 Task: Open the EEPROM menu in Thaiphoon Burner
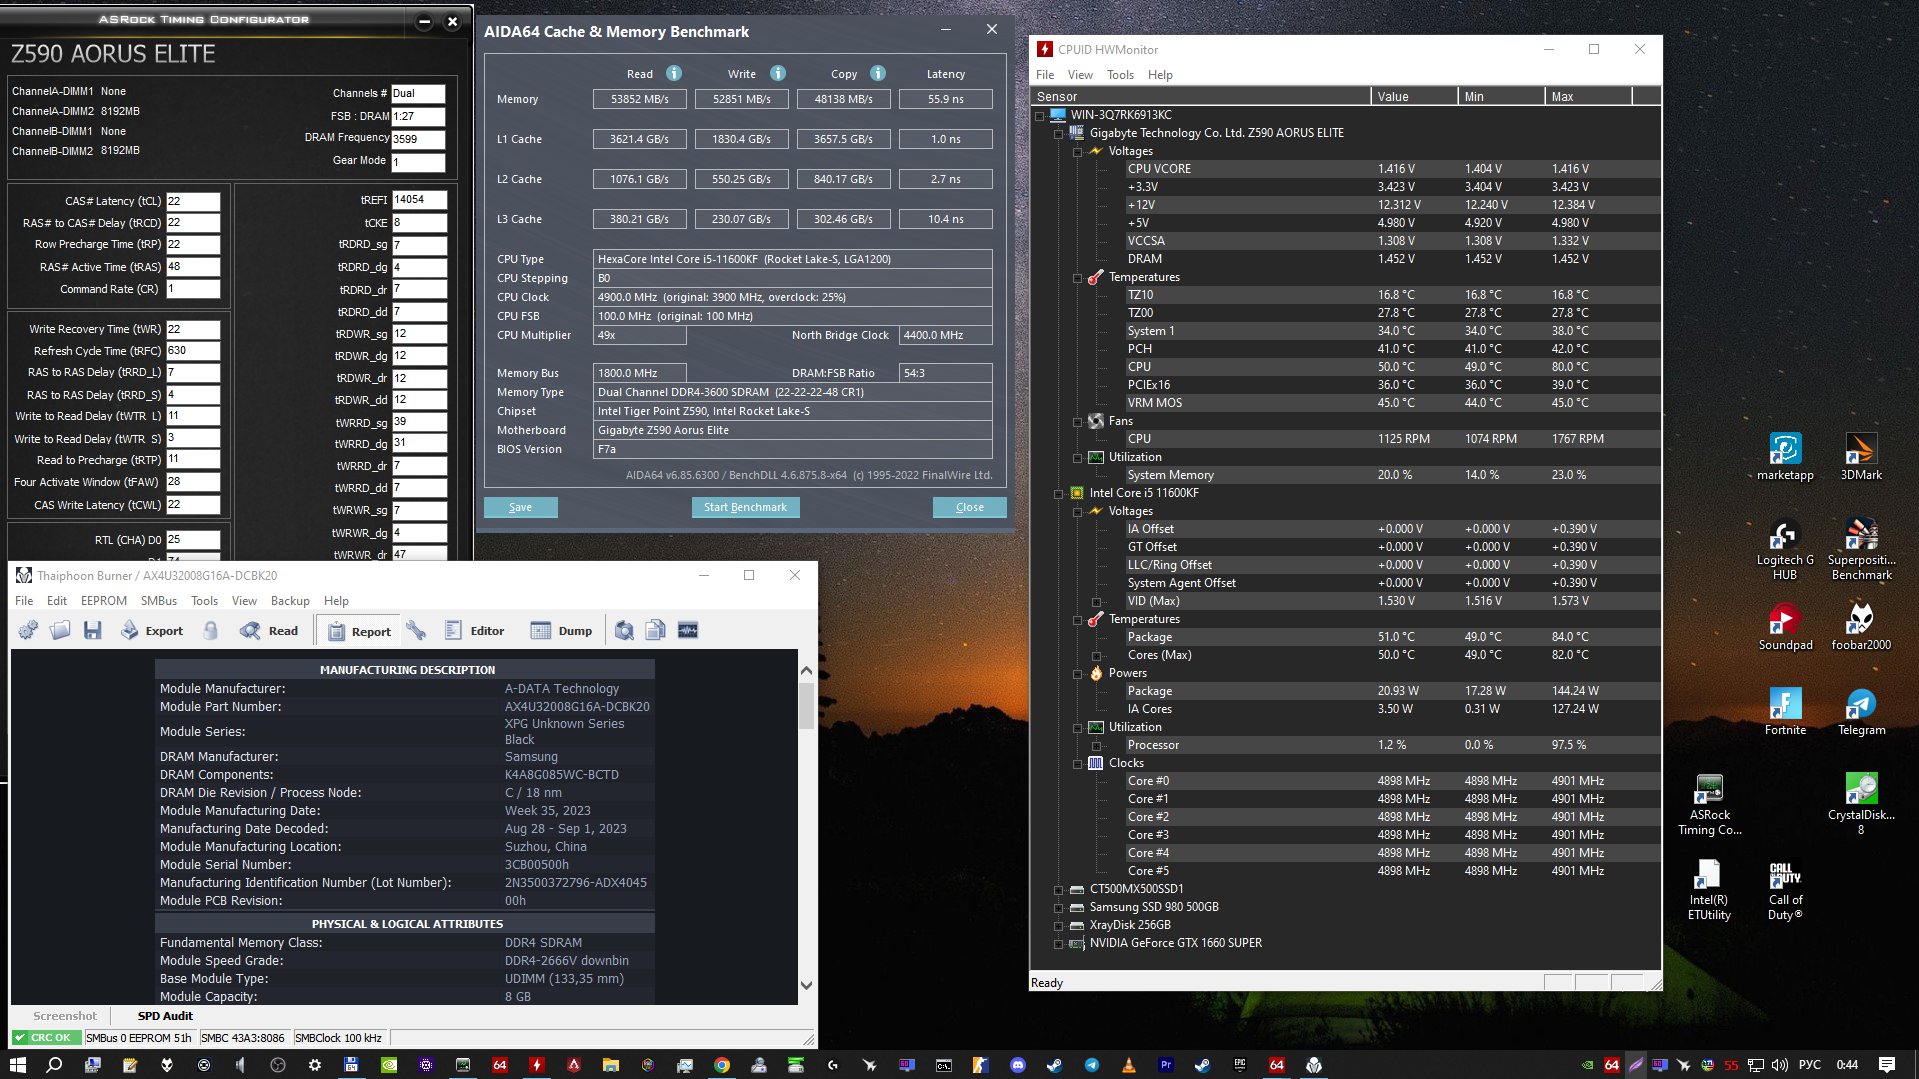pyautogui.click(x=104, y=601)
